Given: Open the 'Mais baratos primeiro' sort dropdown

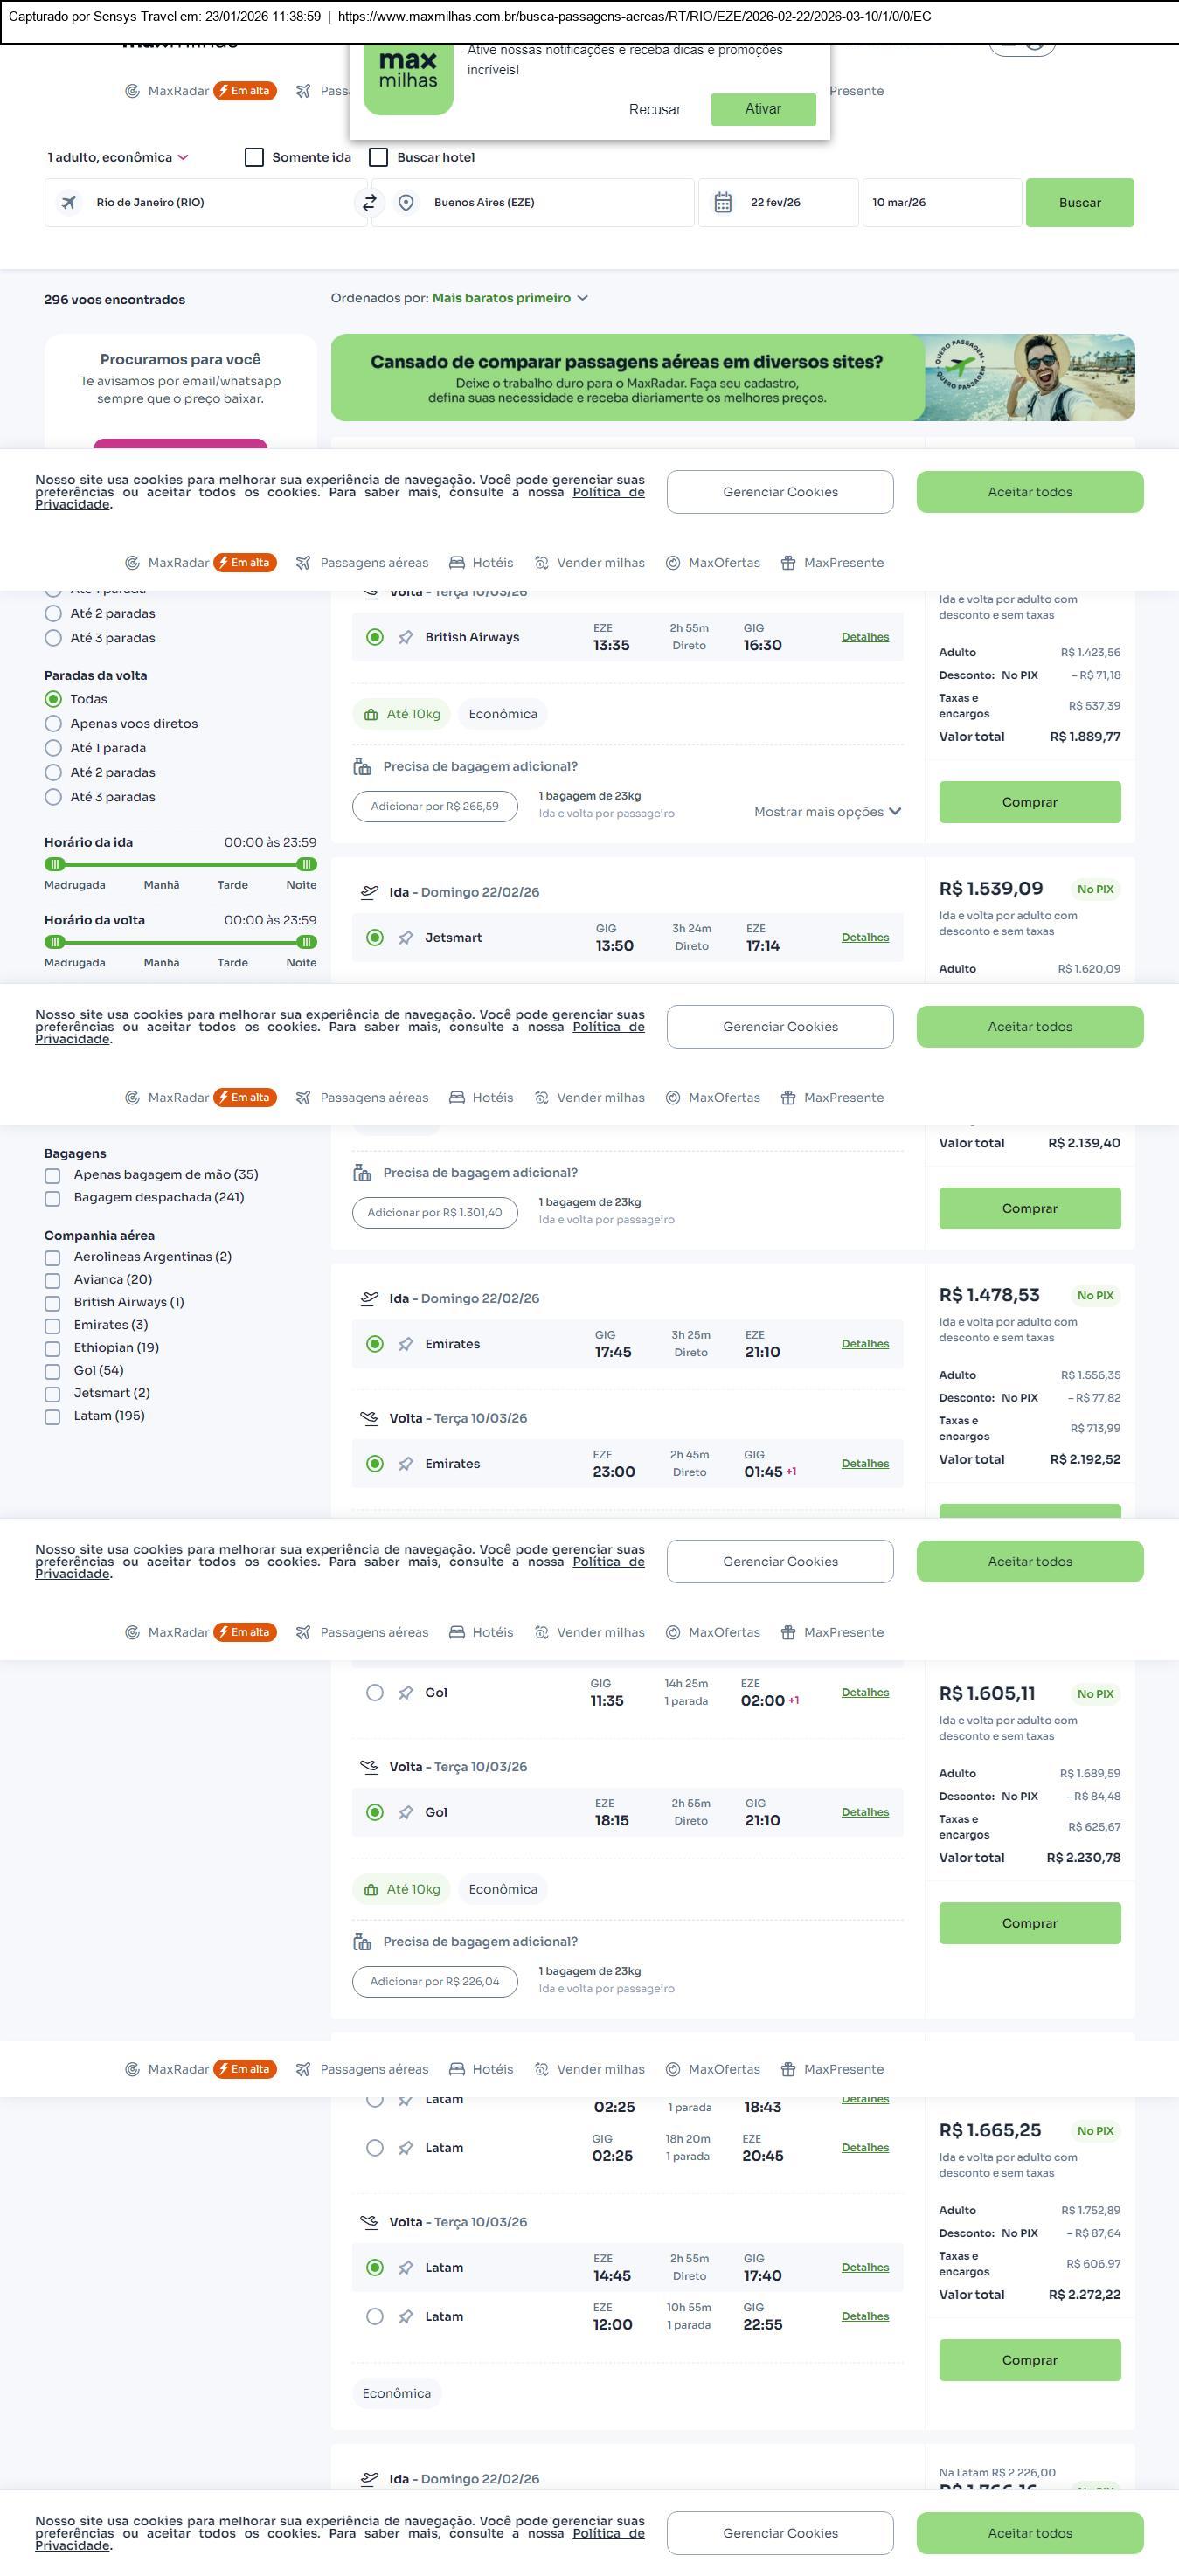Looking at the screenshot, I should 509,298.
